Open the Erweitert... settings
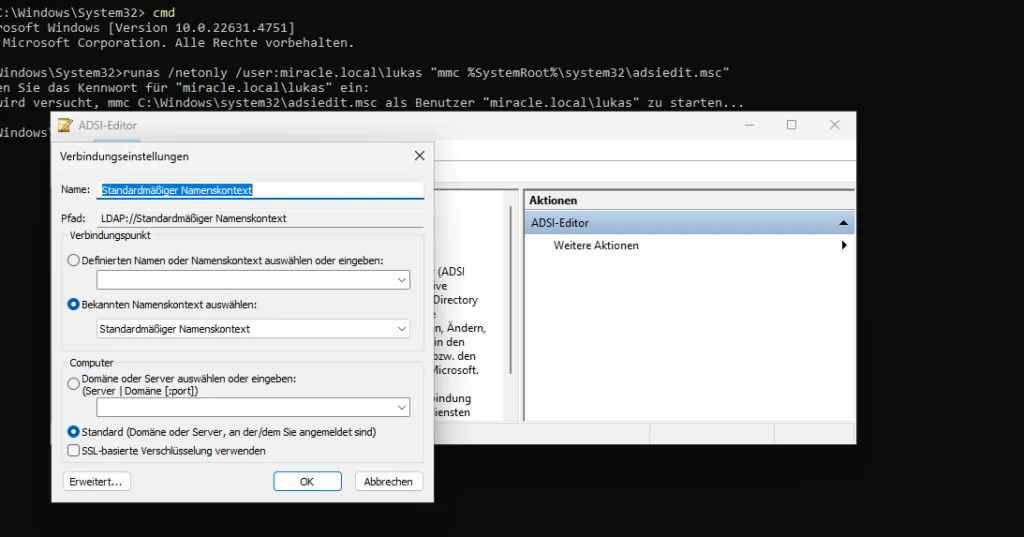This screenshot has width=1024, height=537. (x=96, y=481)
